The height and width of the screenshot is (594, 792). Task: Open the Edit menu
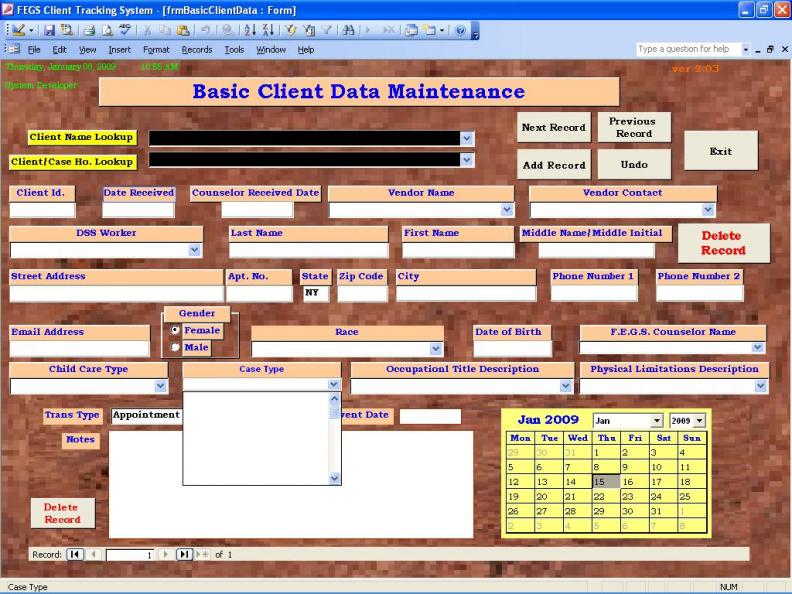[x=59, y=50]
